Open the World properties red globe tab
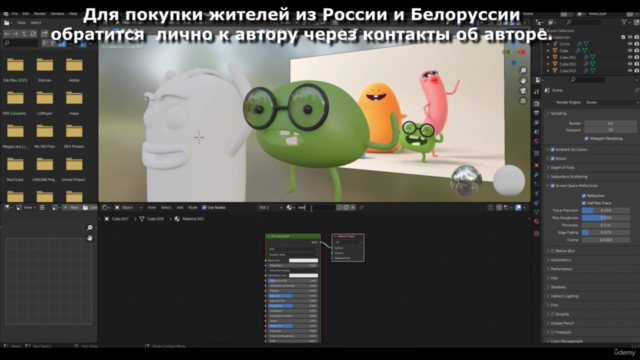Viewport: 640px width, 360px height. (537, 141)
